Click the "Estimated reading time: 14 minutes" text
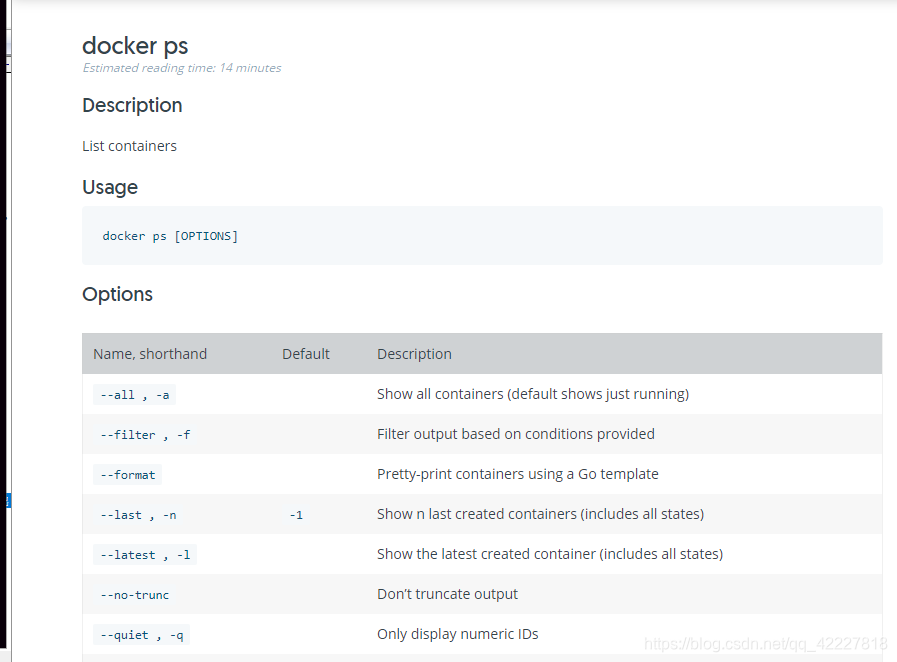897x662 pixels. click(x=182, y=68)
